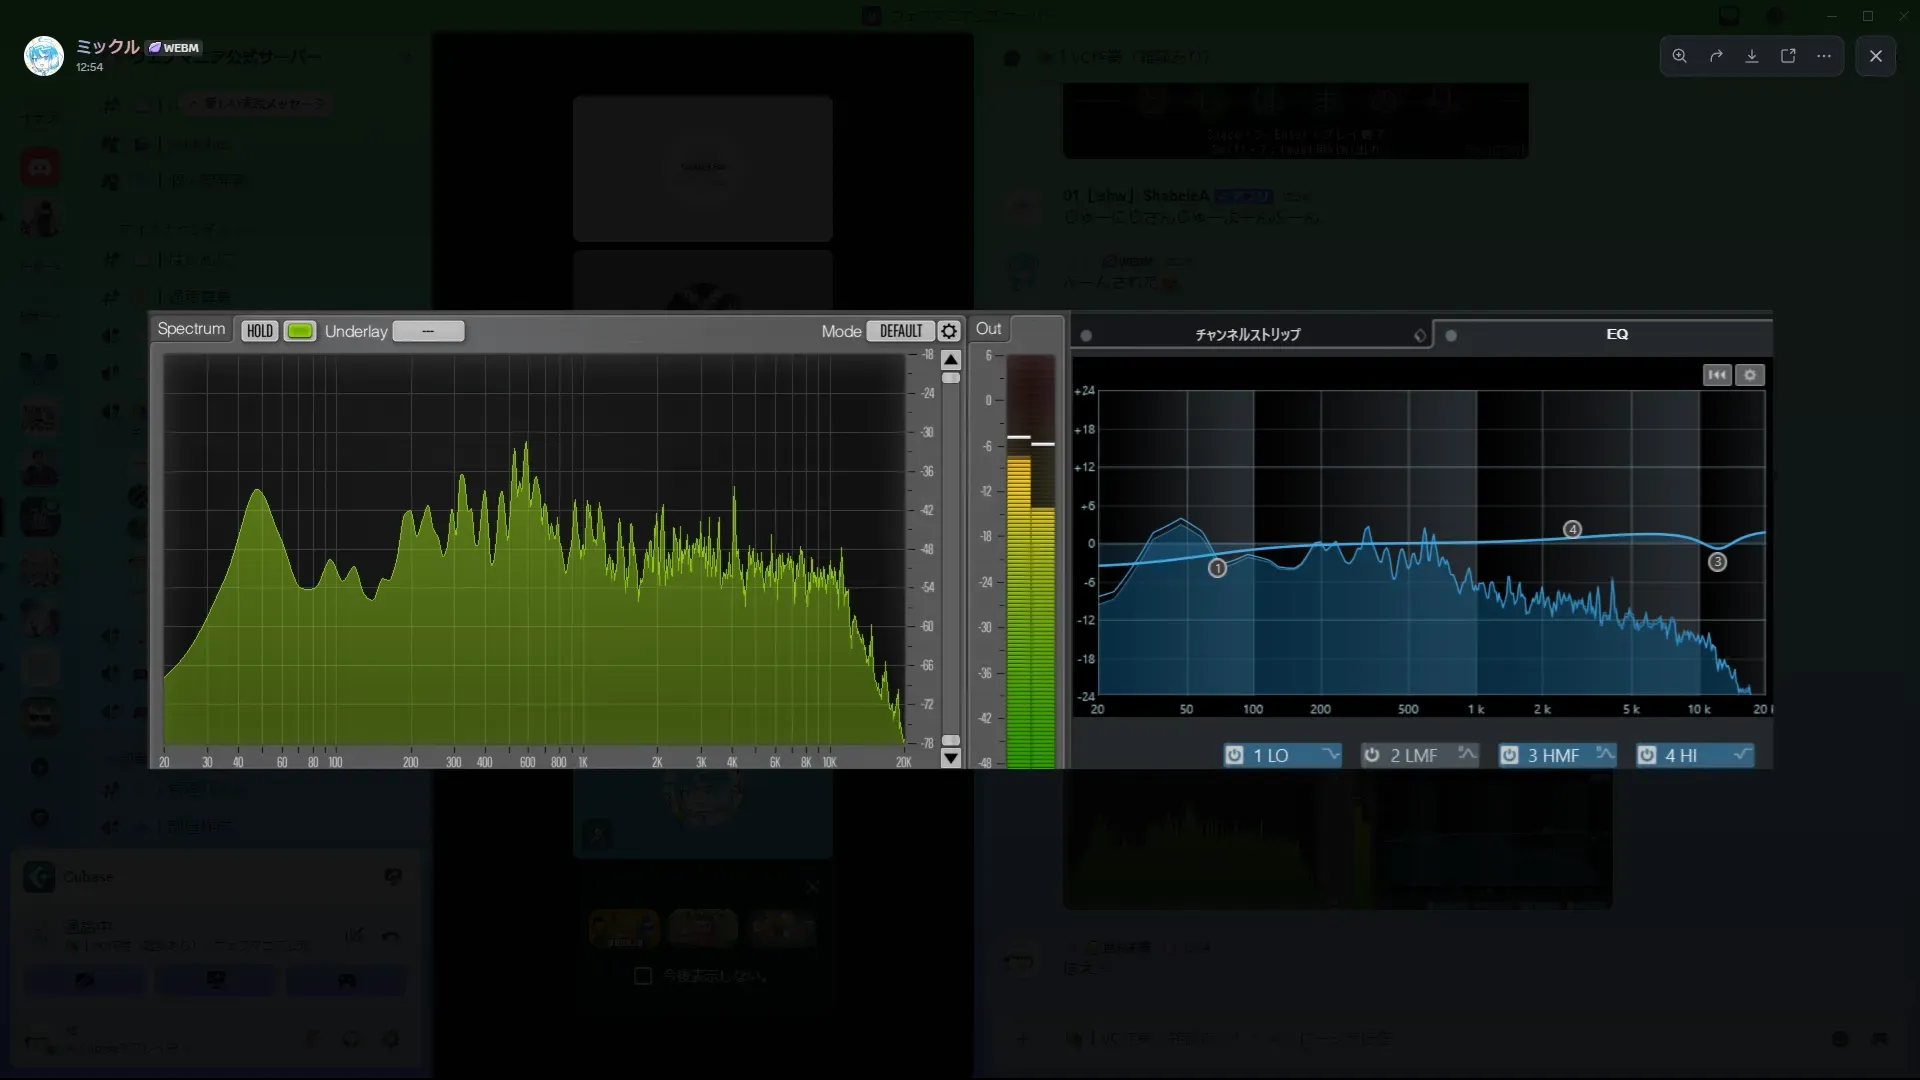Enable the 2 LMF band power button
1920x1080 pixels.
pos(1372,755)
